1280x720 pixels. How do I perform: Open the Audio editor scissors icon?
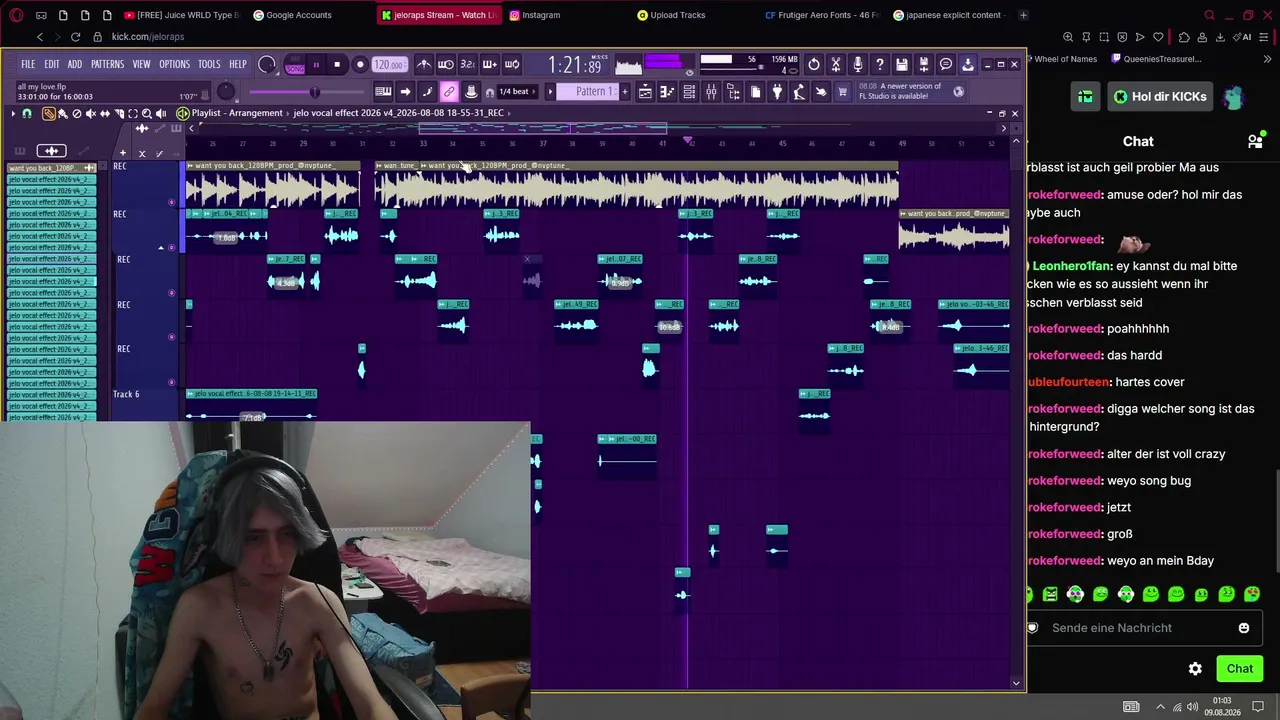[x=836, y=65]
